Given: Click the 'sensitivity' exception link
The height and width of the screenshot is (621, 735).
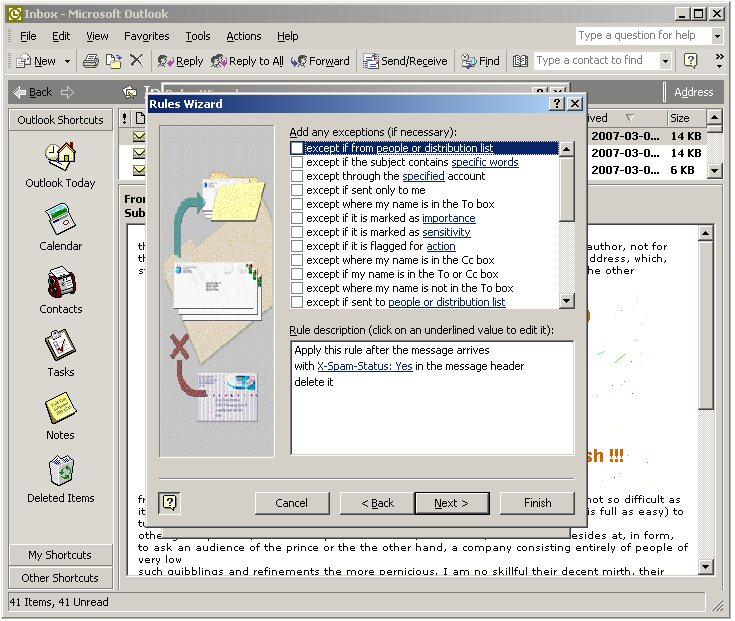Looking at the screenshot, I should pos(446,232).
